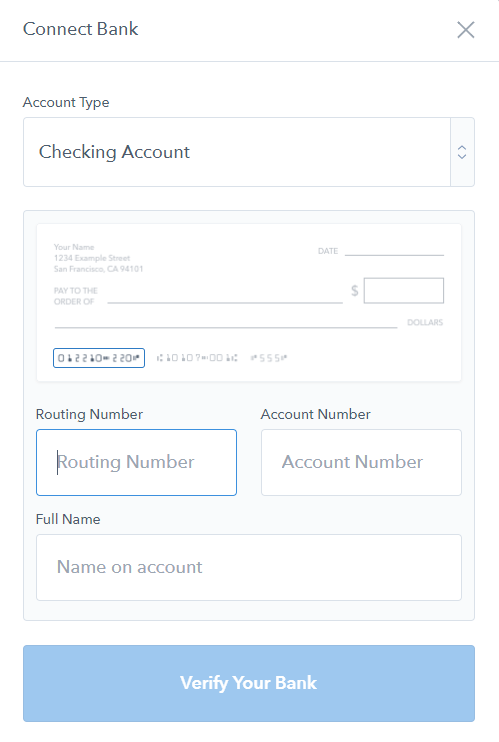Click the dollar amount box on check

pyautogui.click(x=404, y=291)
